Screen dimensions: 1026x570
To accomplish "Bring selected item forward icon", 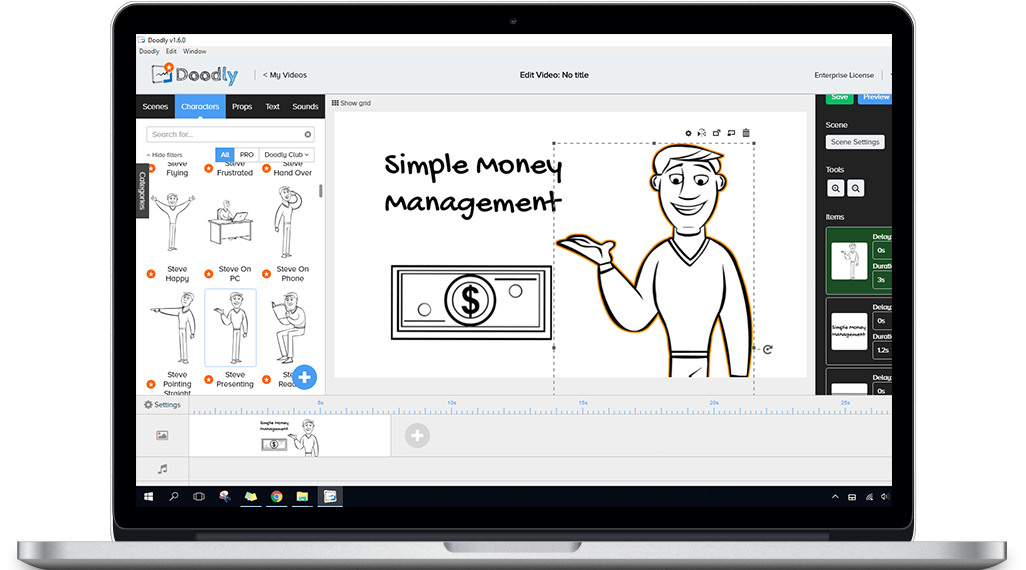I will click(x=716, y=133).
